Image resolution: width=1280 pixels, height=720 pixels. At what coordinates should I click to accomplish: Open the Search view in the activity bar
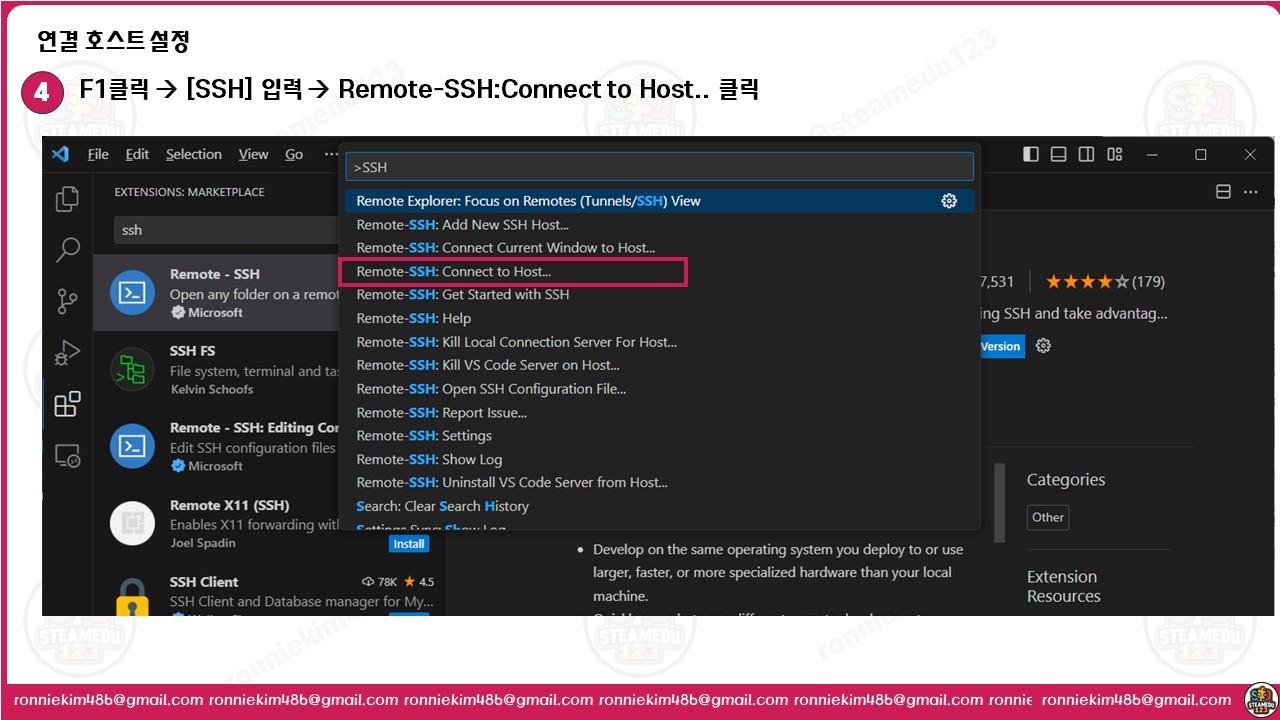click(68, 249)
